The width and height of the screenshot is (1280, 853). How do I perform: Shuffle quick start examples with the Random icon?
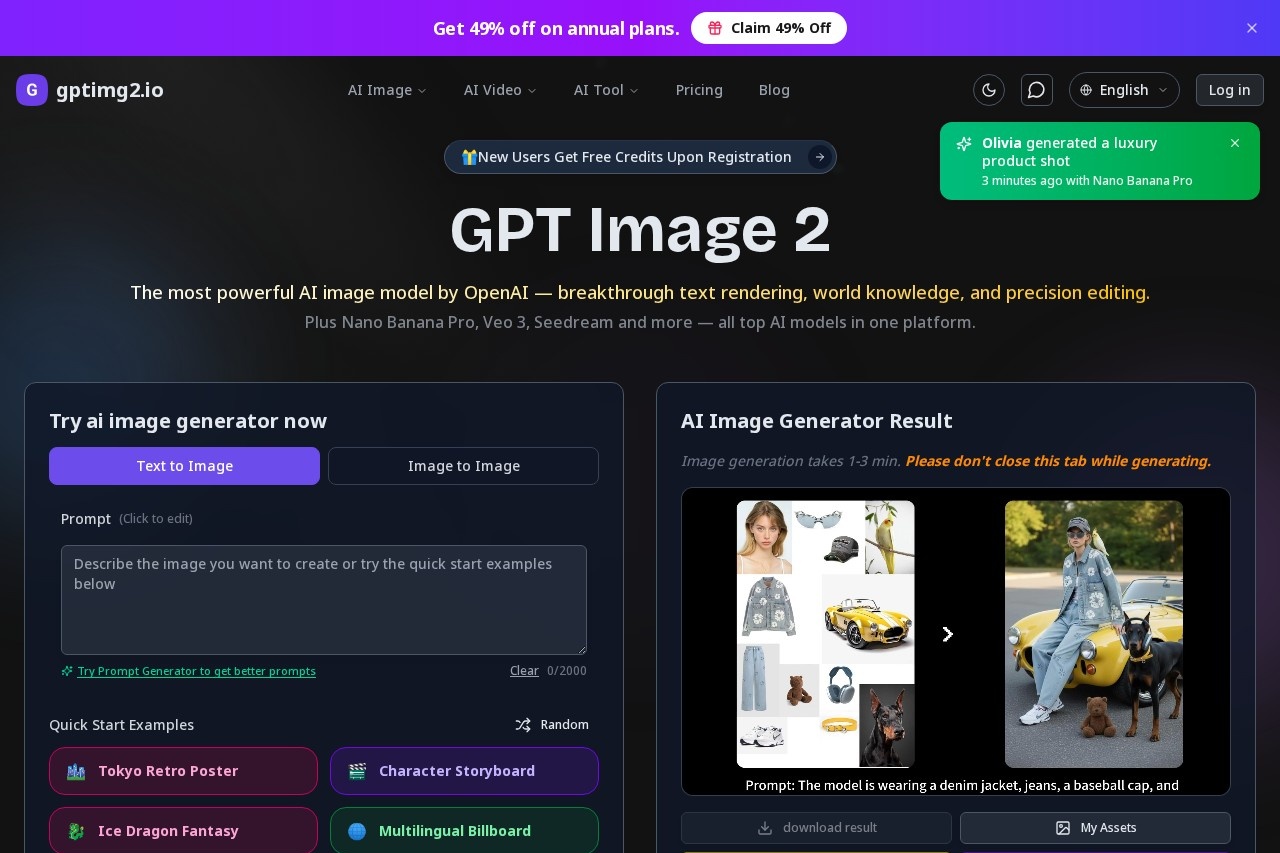click(x=523, y=725)
